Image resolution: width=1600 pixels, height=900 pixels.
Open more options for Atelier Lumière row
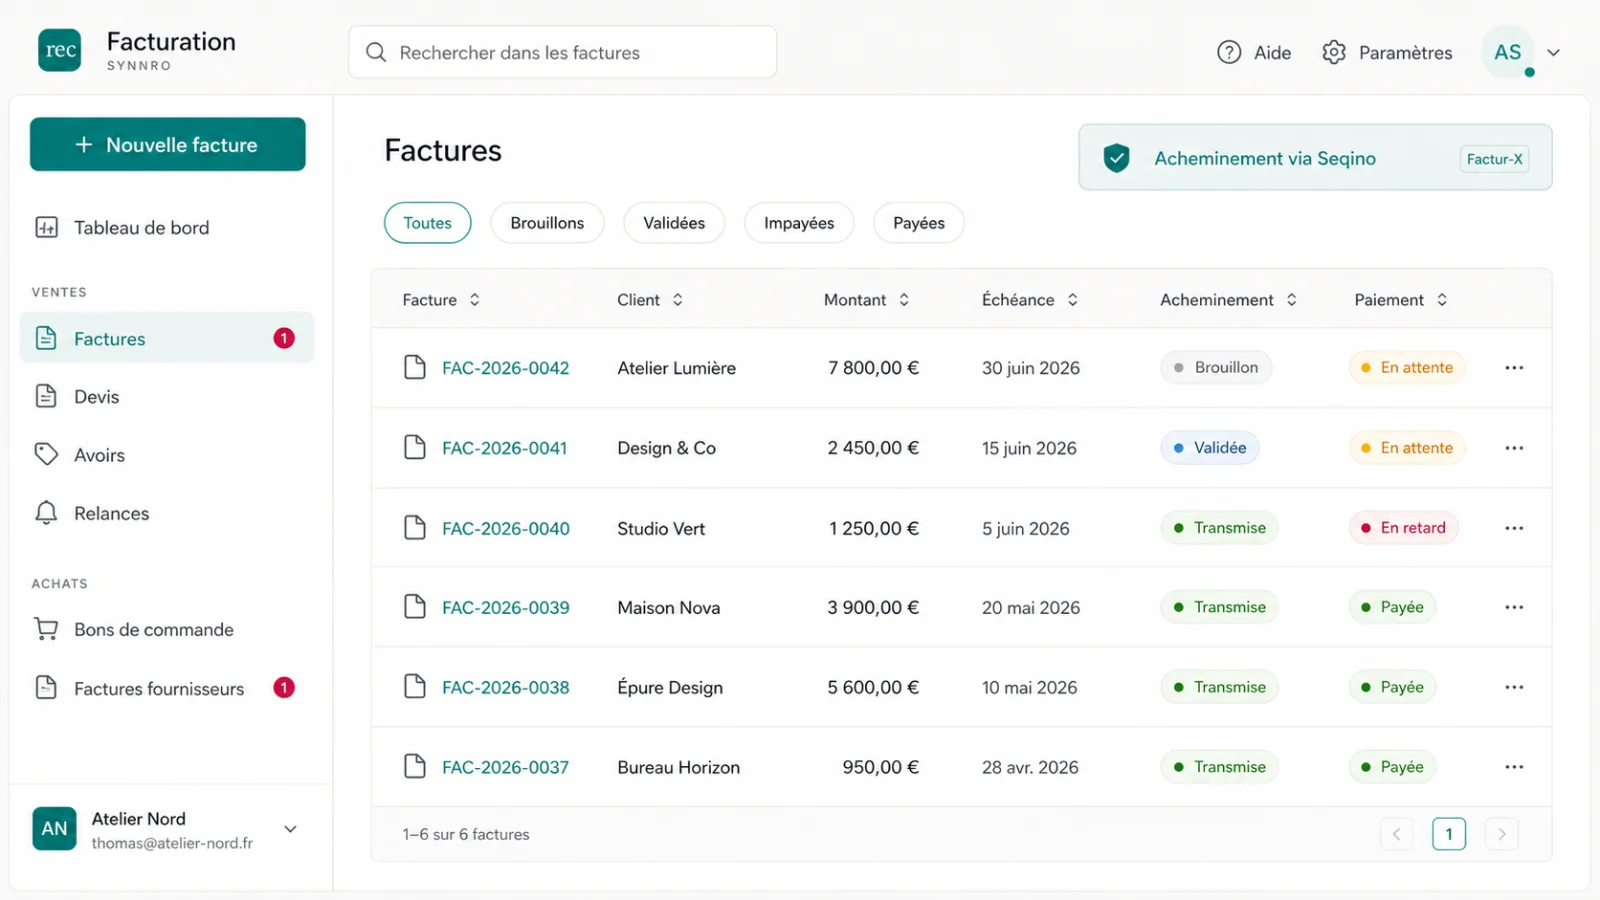pos(1514,368)
